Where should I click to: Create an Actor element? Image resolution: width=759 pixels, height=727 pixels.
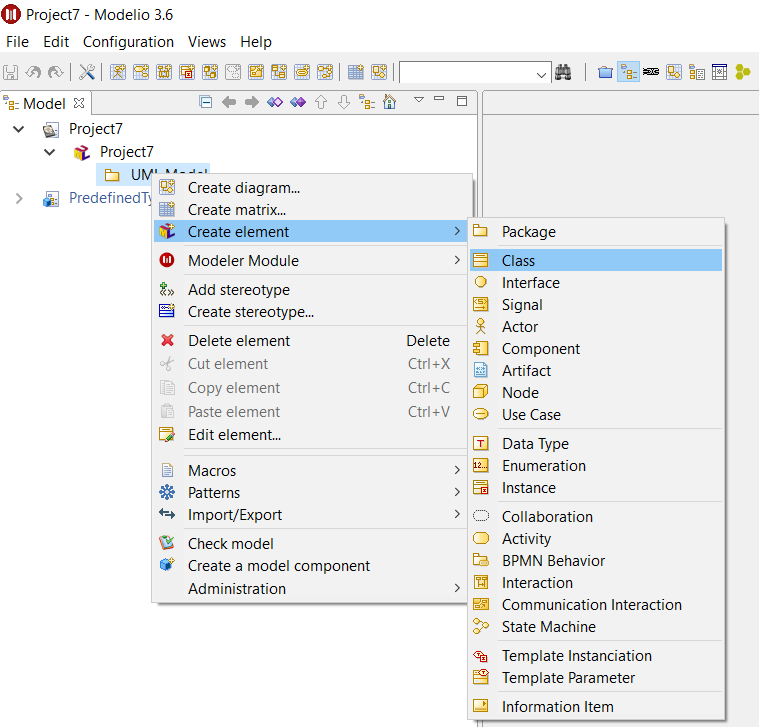(x=596, y=327)
